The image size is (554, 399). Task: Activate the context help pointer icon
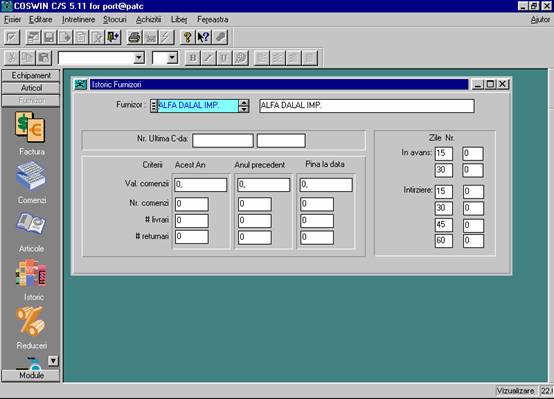pos(204,37)
